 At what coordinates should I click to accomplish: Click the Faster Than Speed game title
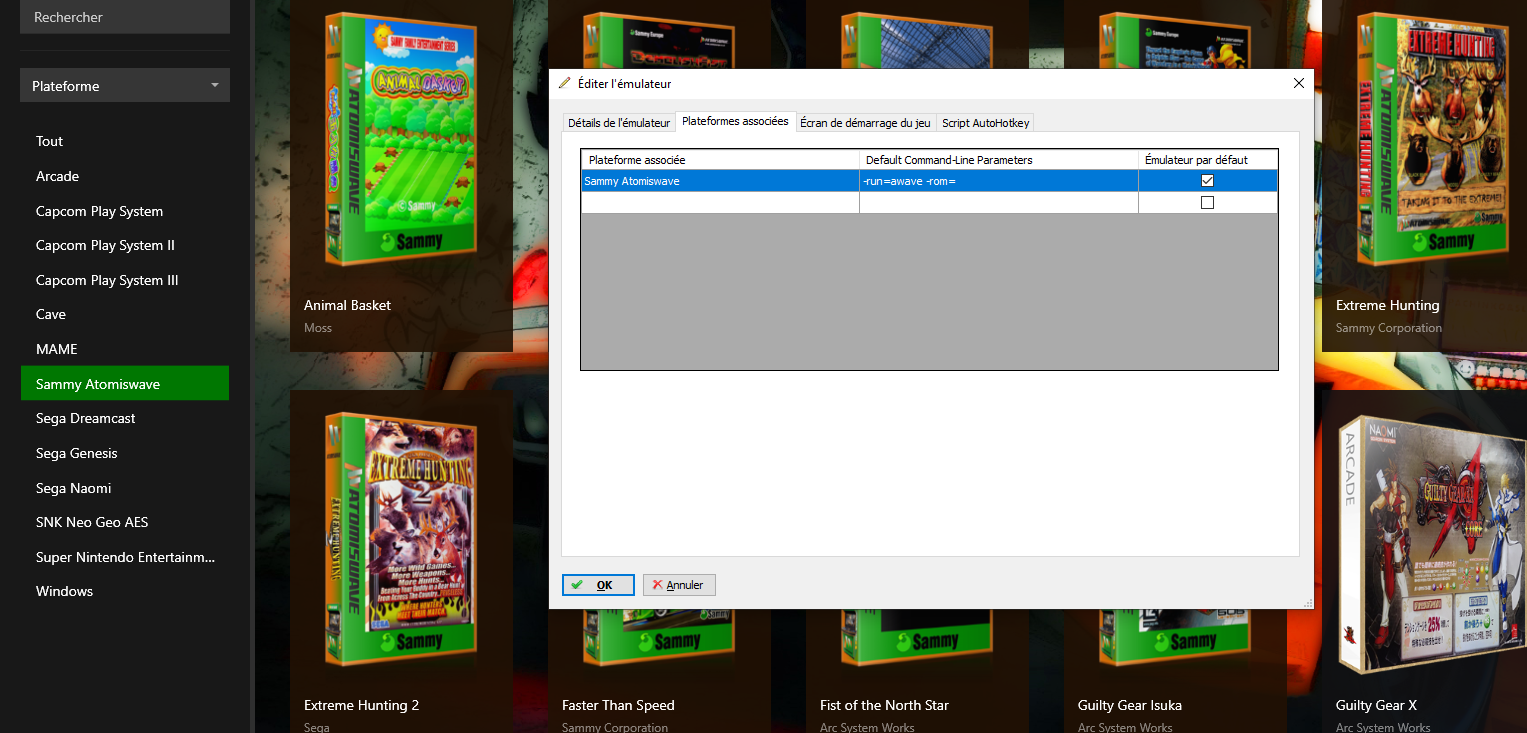[x=618, y=705]
